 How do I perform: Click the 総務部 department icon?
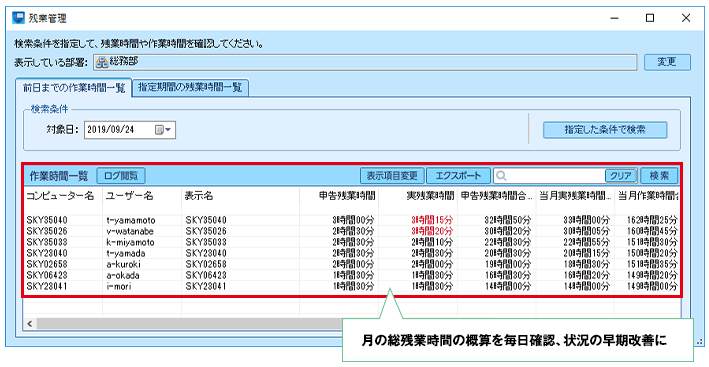102,62
